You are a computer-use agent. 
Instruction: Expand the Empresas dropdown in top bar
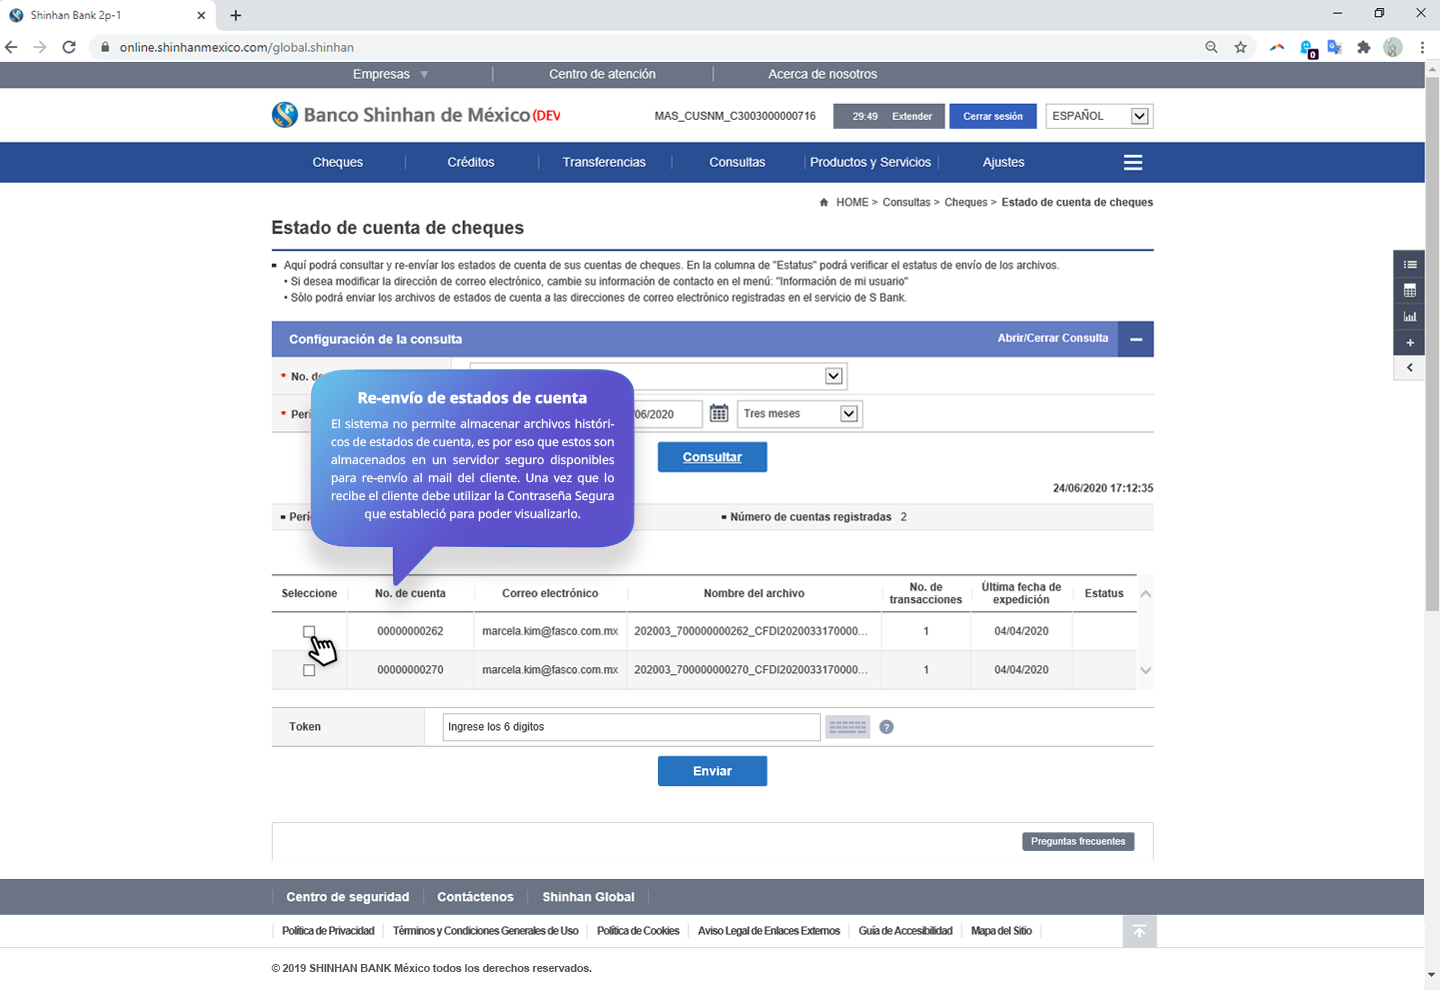(x=390, y=74)
